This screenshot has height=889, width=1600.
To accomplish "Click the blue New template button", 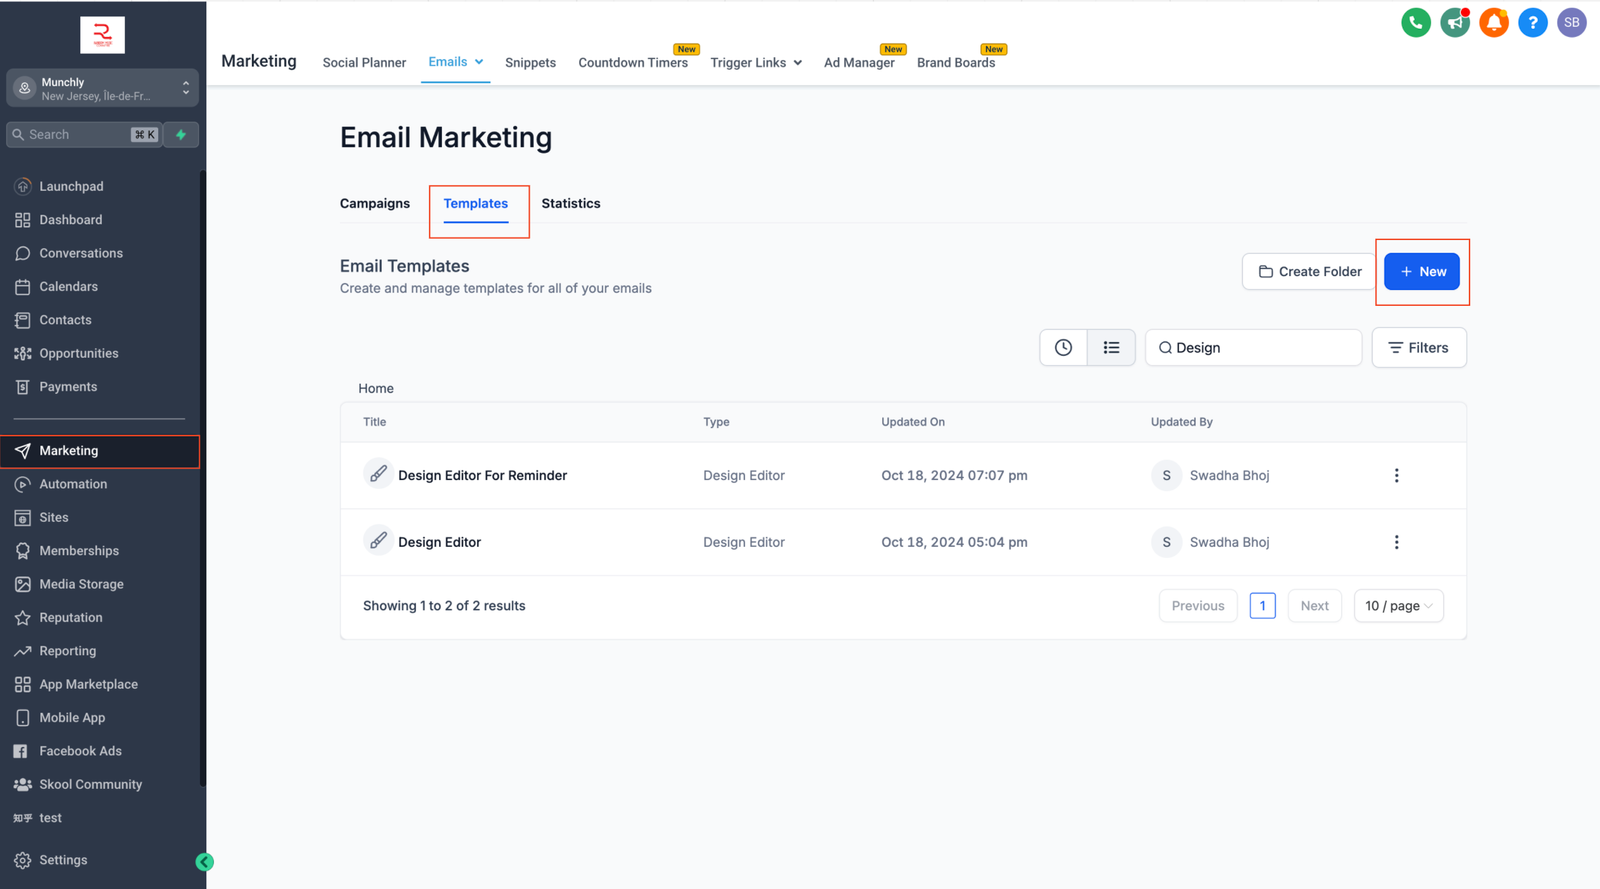I will [1422, 272].
